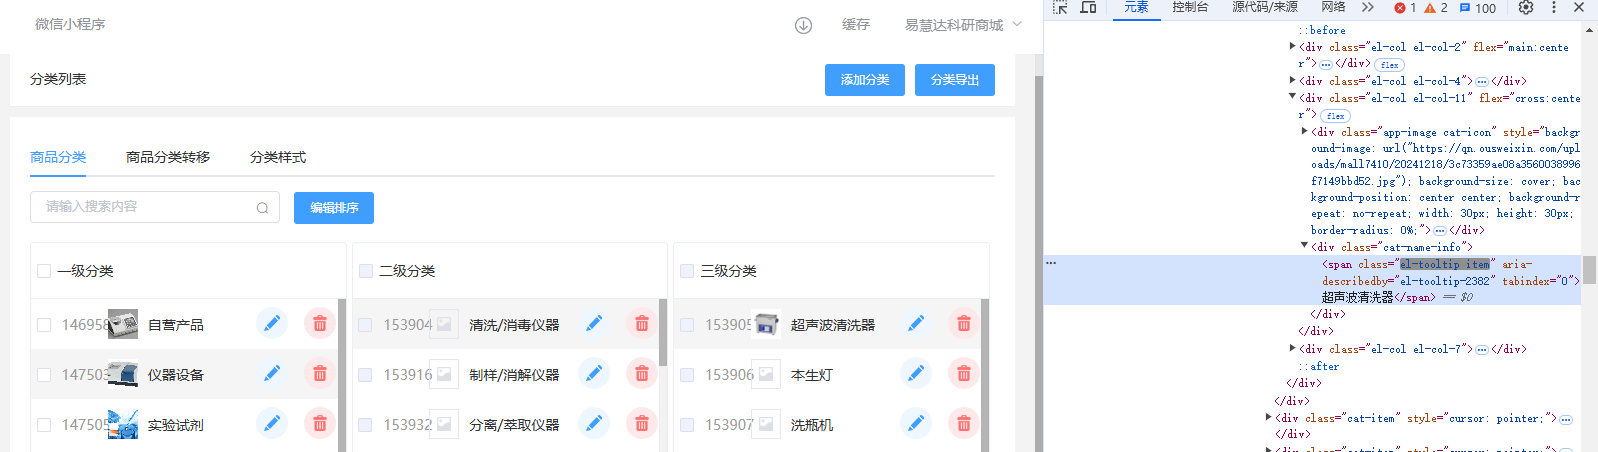Click the 添加分类 button
Screen dimensions: 1598x452
tap(865, 80)
